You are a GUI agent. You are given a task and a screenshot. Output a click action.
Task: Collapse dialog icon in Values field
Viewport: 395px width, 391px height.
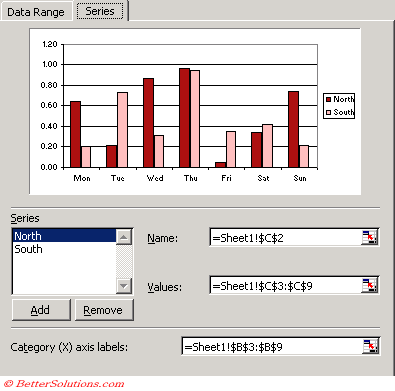(x=369, y=285)
